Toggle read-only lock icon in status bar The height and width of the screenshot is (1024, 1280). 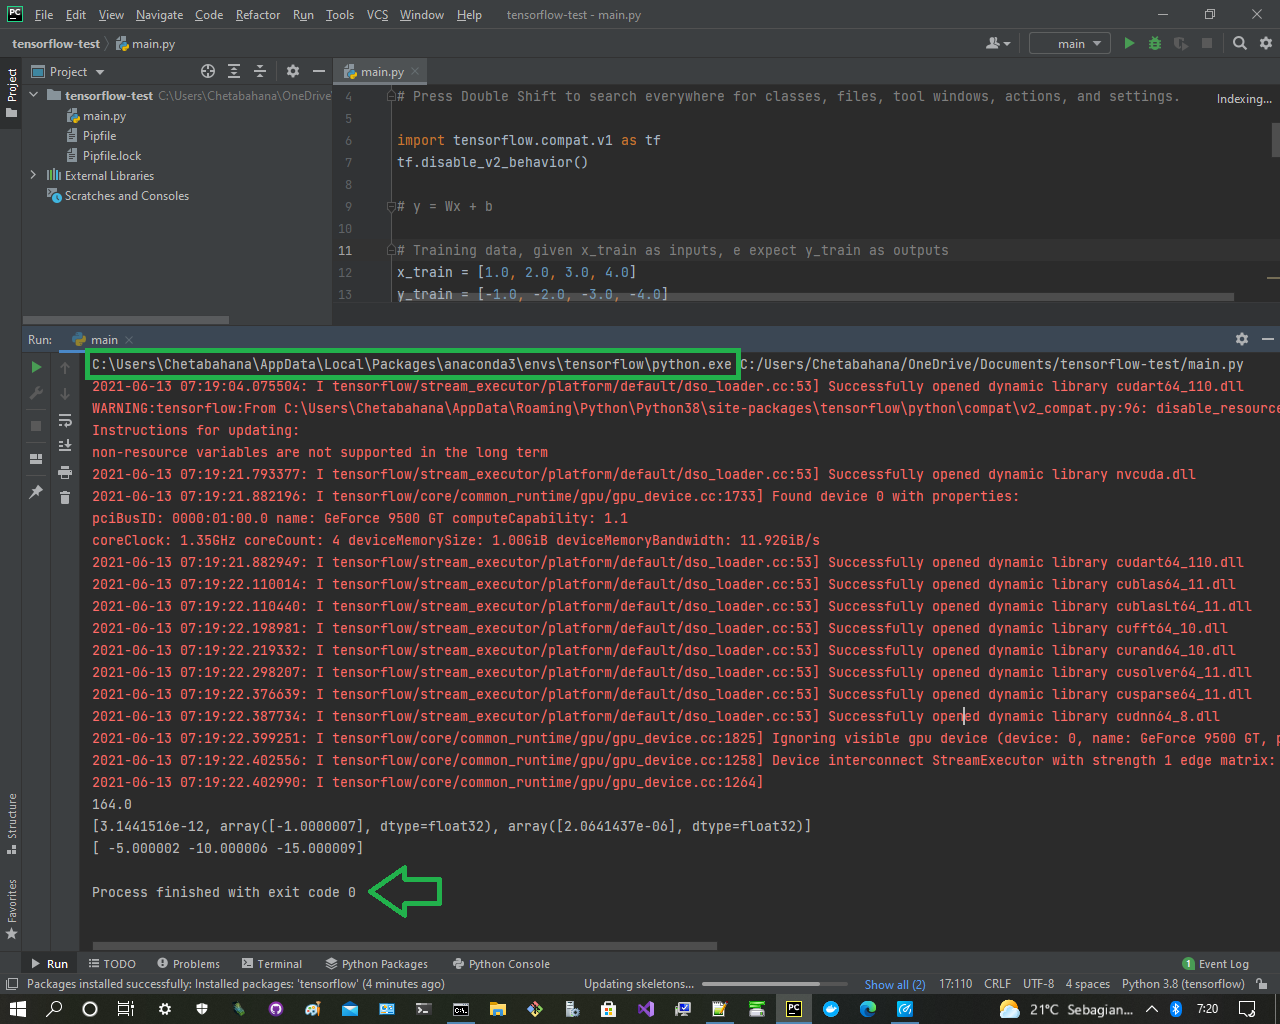[x=1262, y=984]
